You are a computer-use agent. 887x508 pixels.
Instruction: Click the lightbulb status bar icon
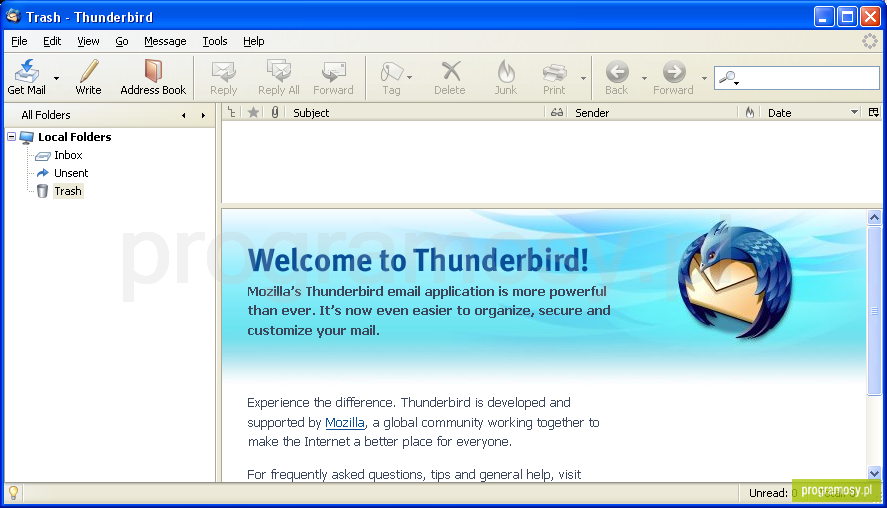14,493
